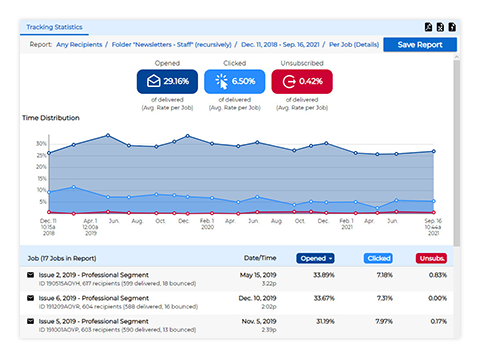Viewport: 480px width, 360px height.
Task: Click the exit-arrow icon in Unsubscribed tile
Action: tap(289, 81)
